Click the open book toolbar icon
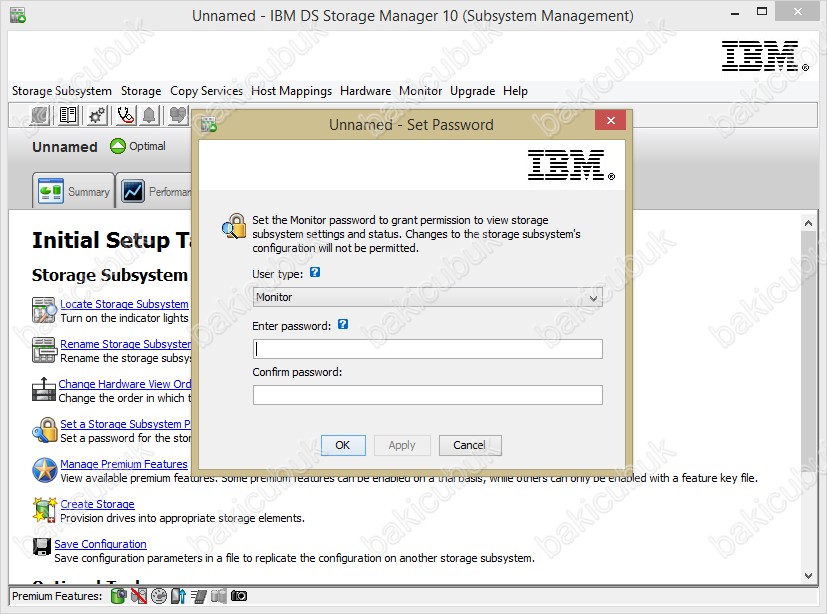The image size is (827, 614). tap(68, 115)
